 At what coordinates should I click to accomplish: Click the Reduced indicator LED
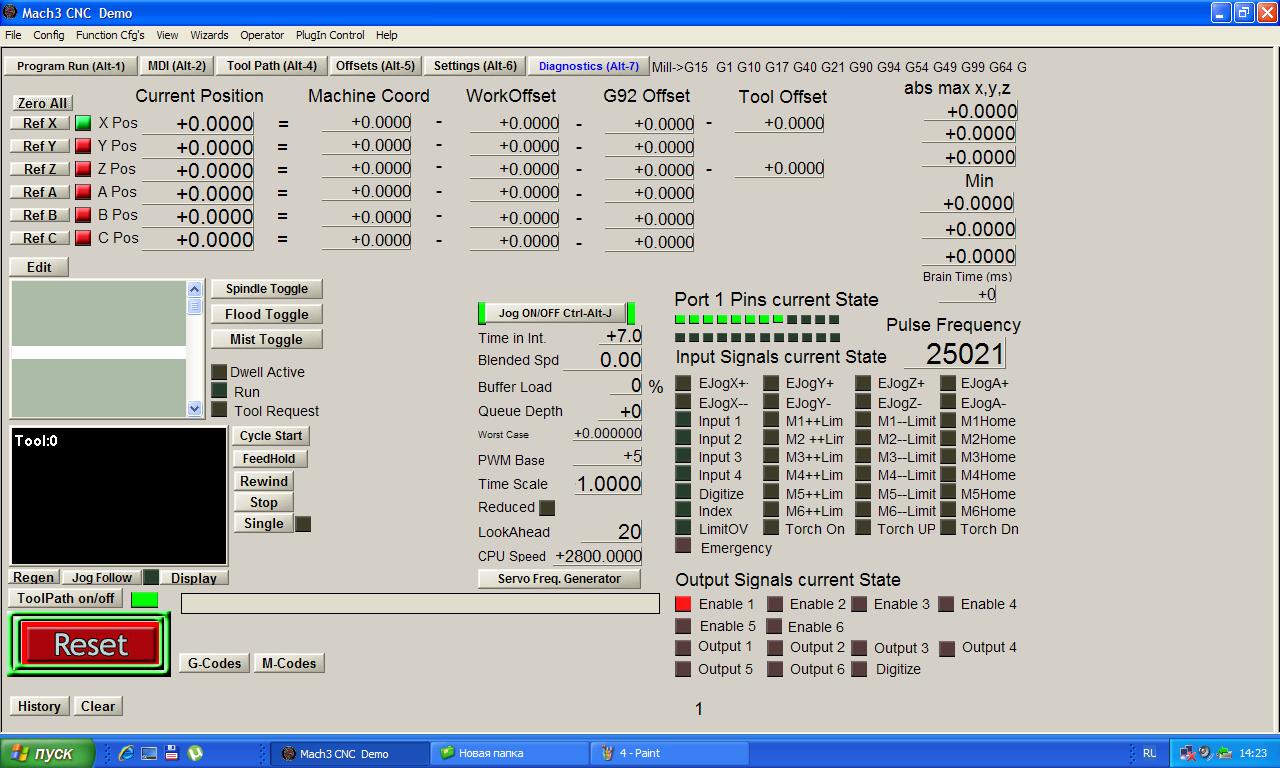[547, 508]
